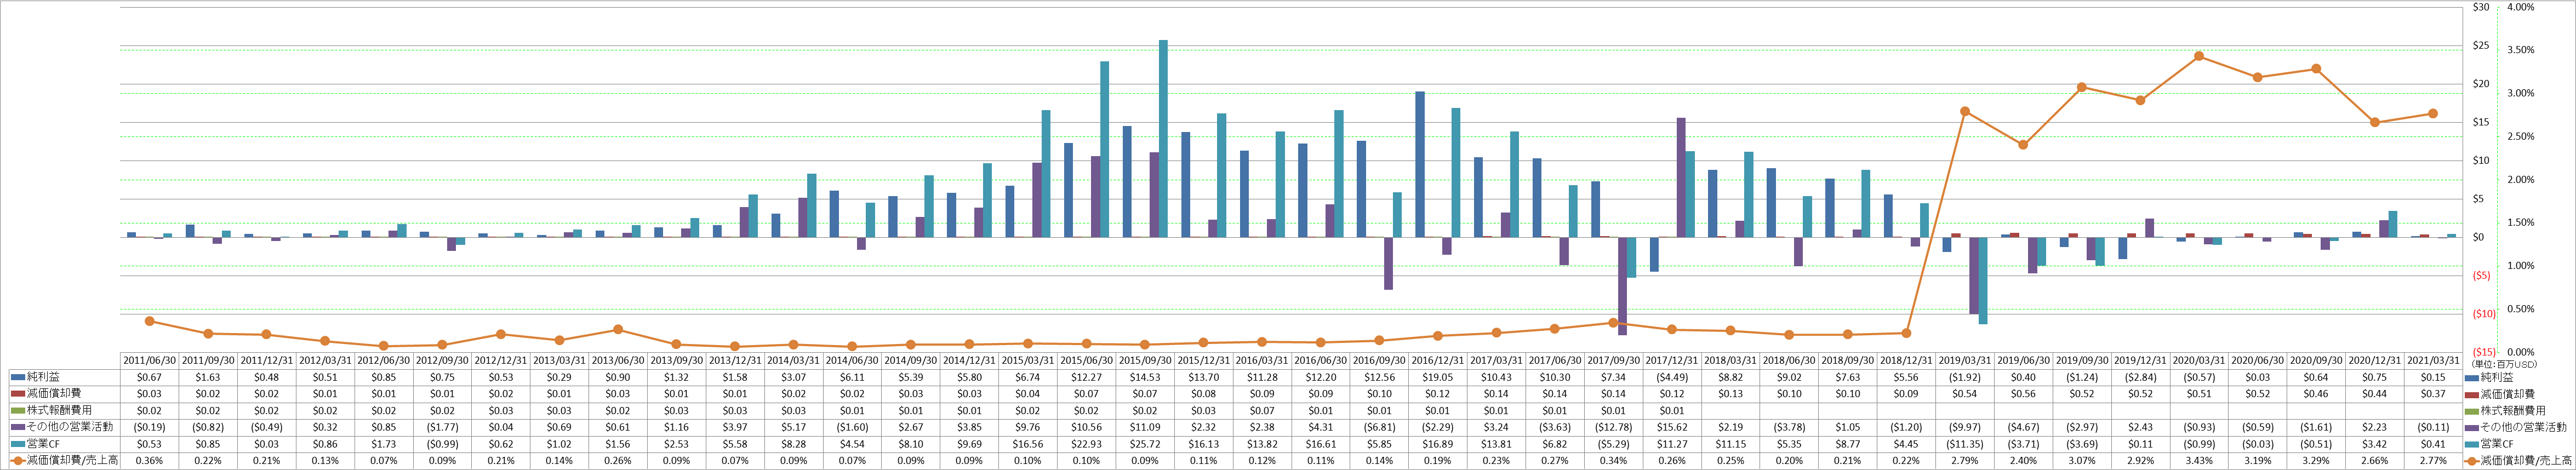Select the $19.05 純利益 cell
Image resolution: width=2576 pixels, height=470 pixels.
coord(1438,377)
